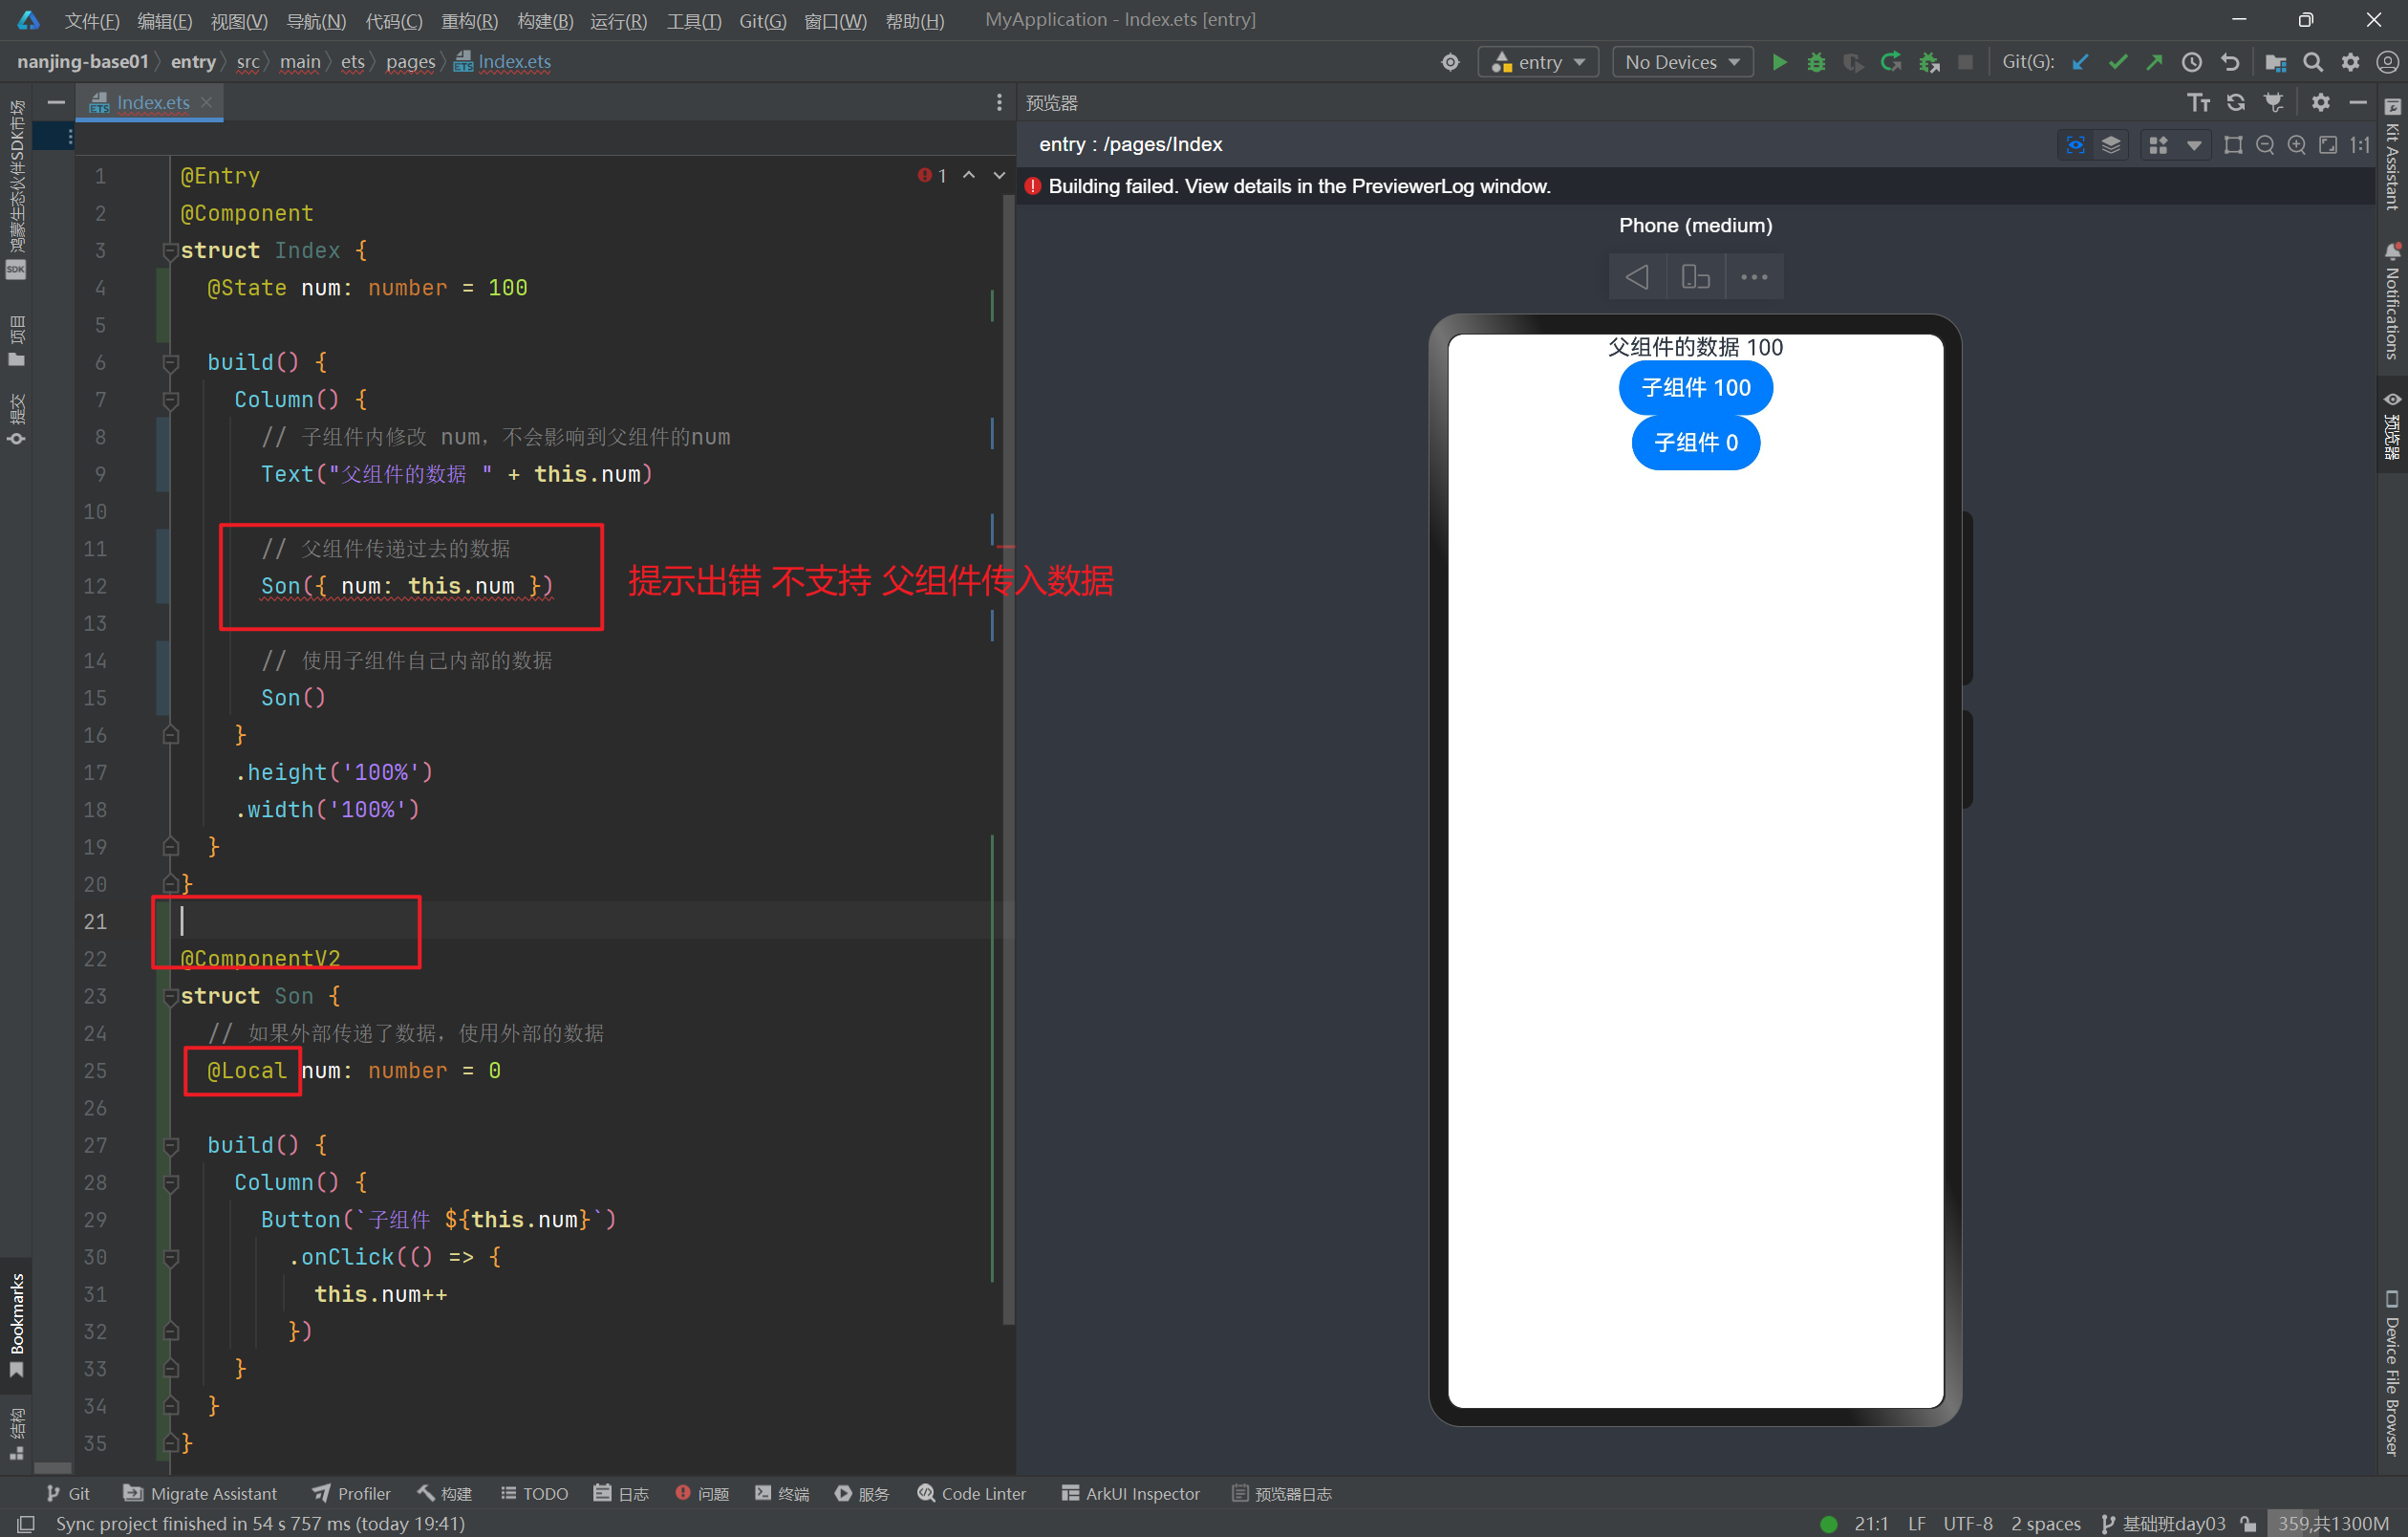Open the 文件(F) menu
The height and width of the screenshot is (1537, 2408).
[x=92, y=20]
